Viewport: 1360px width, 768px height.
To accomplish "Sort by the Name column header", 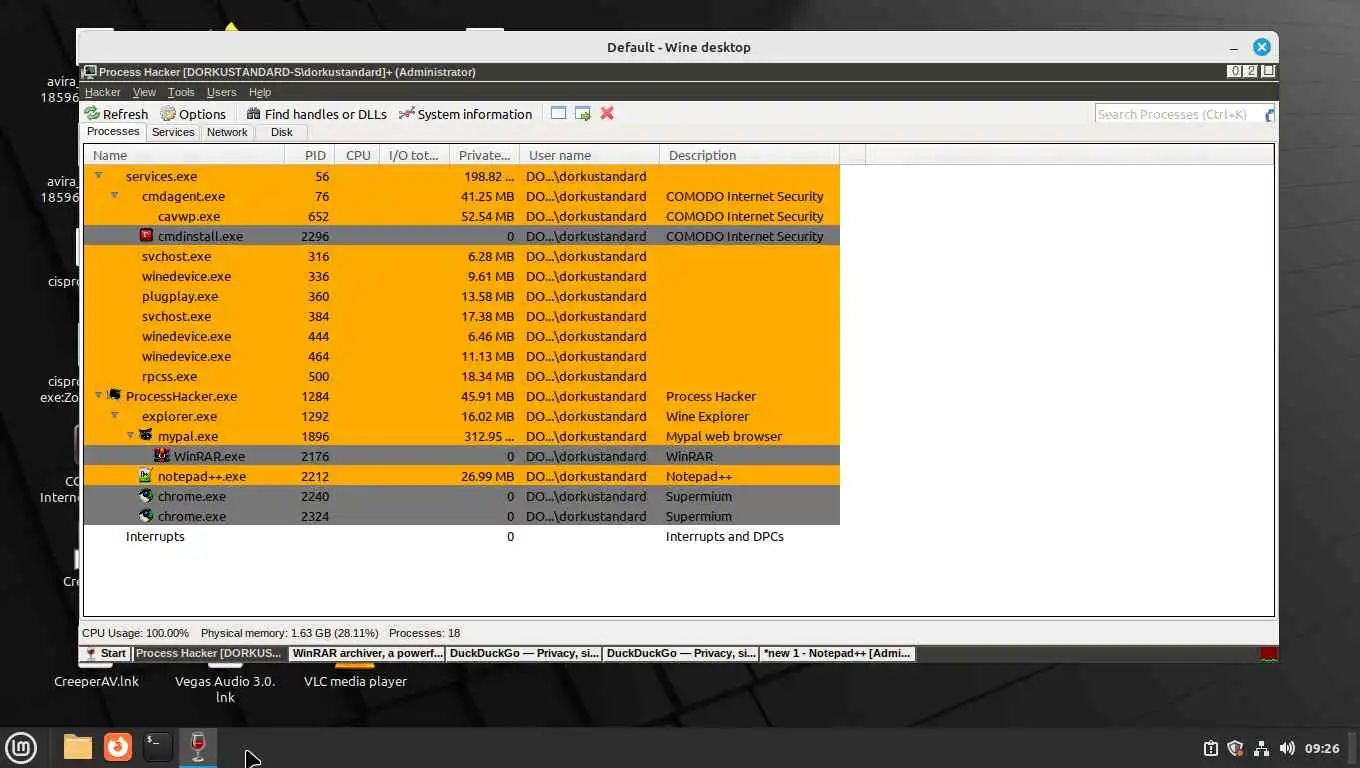I will 184,155.
